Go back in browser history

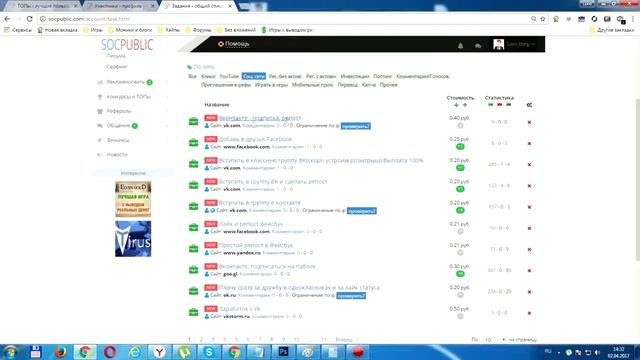click(x=7, y=19)
